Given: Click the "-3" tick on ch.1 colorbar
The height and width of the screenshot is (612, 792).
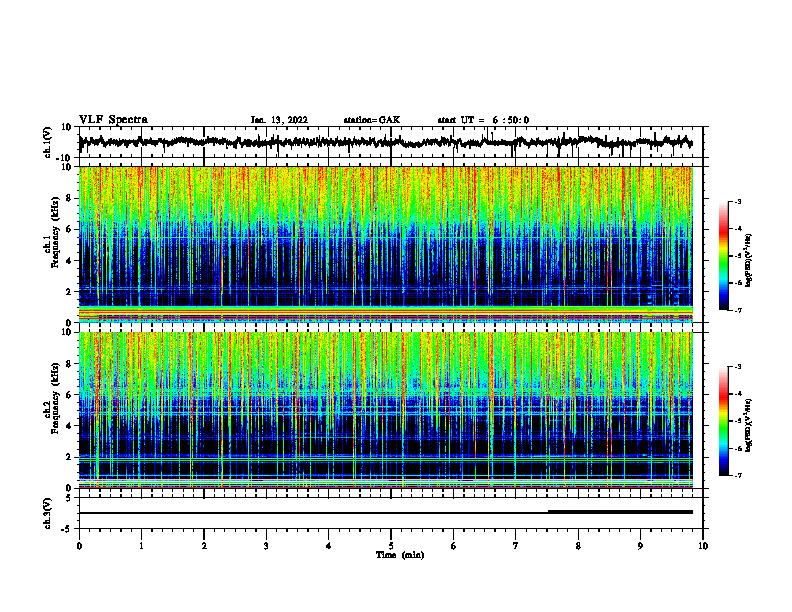Looking at the screenshot, I should pos(737,201).
